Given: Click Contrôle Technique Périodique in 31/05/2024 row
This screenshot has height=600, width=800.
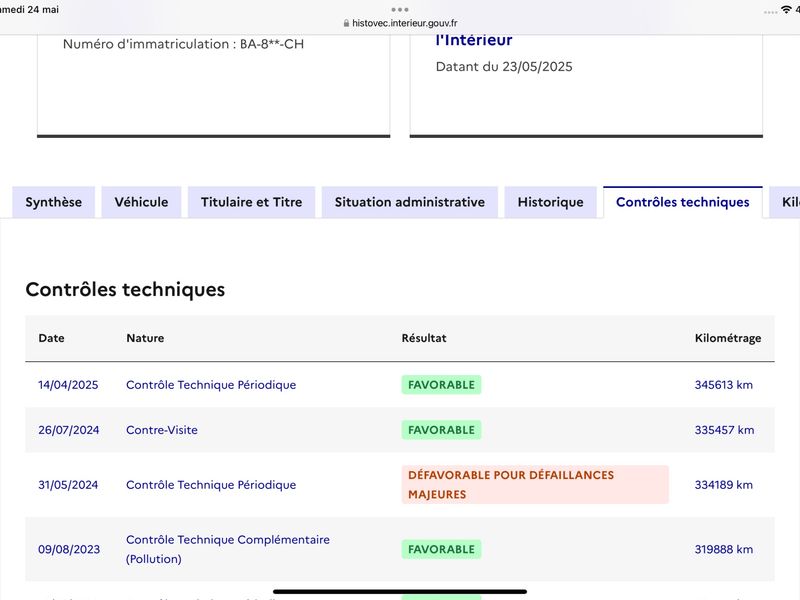Looking at the screenshot, I should [x=211, y=485].
